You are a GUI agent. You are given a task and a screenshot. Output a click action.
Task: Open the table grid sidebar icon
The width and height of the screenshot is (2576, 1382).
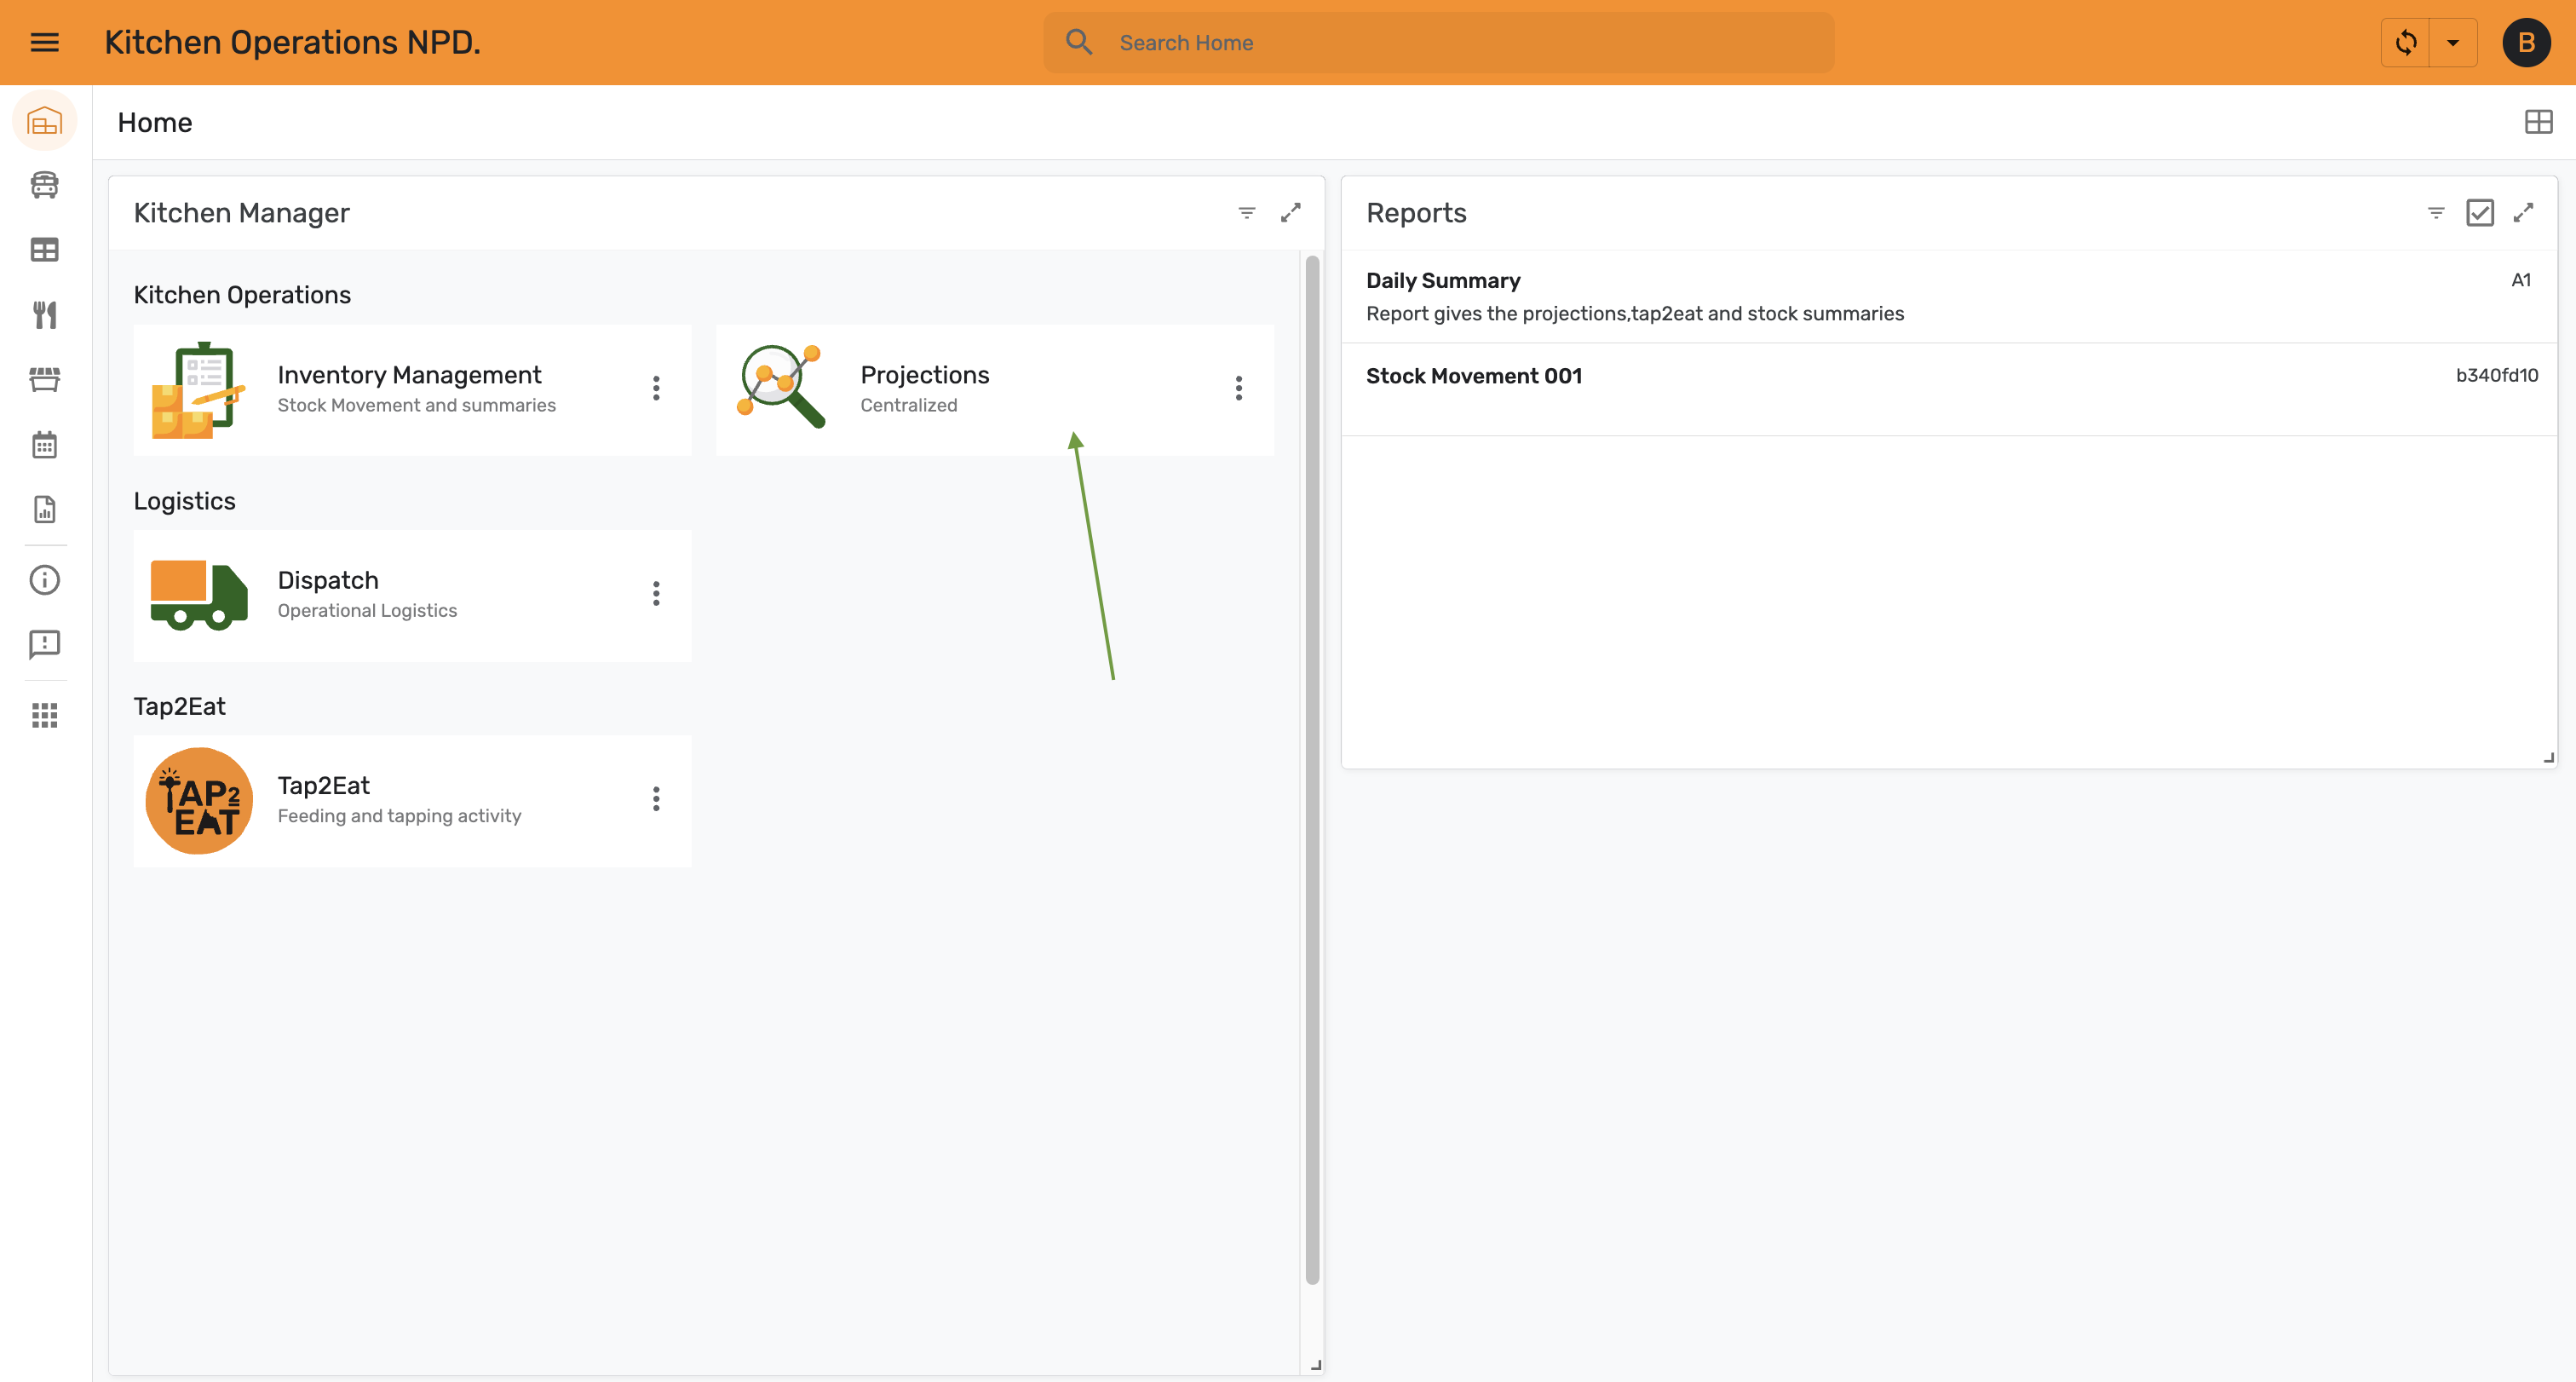44,250
